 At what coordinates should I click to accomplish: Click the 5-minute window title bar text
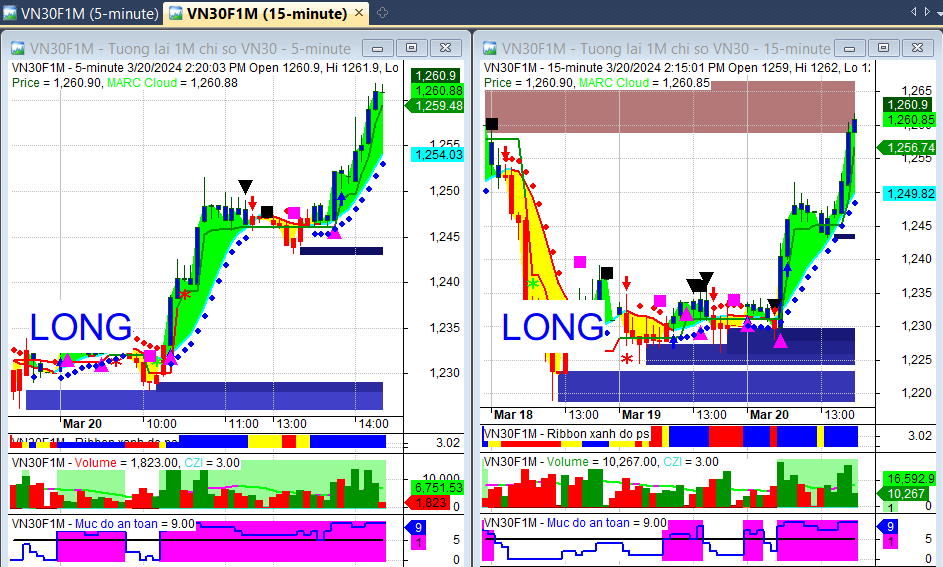pos(190,49)
